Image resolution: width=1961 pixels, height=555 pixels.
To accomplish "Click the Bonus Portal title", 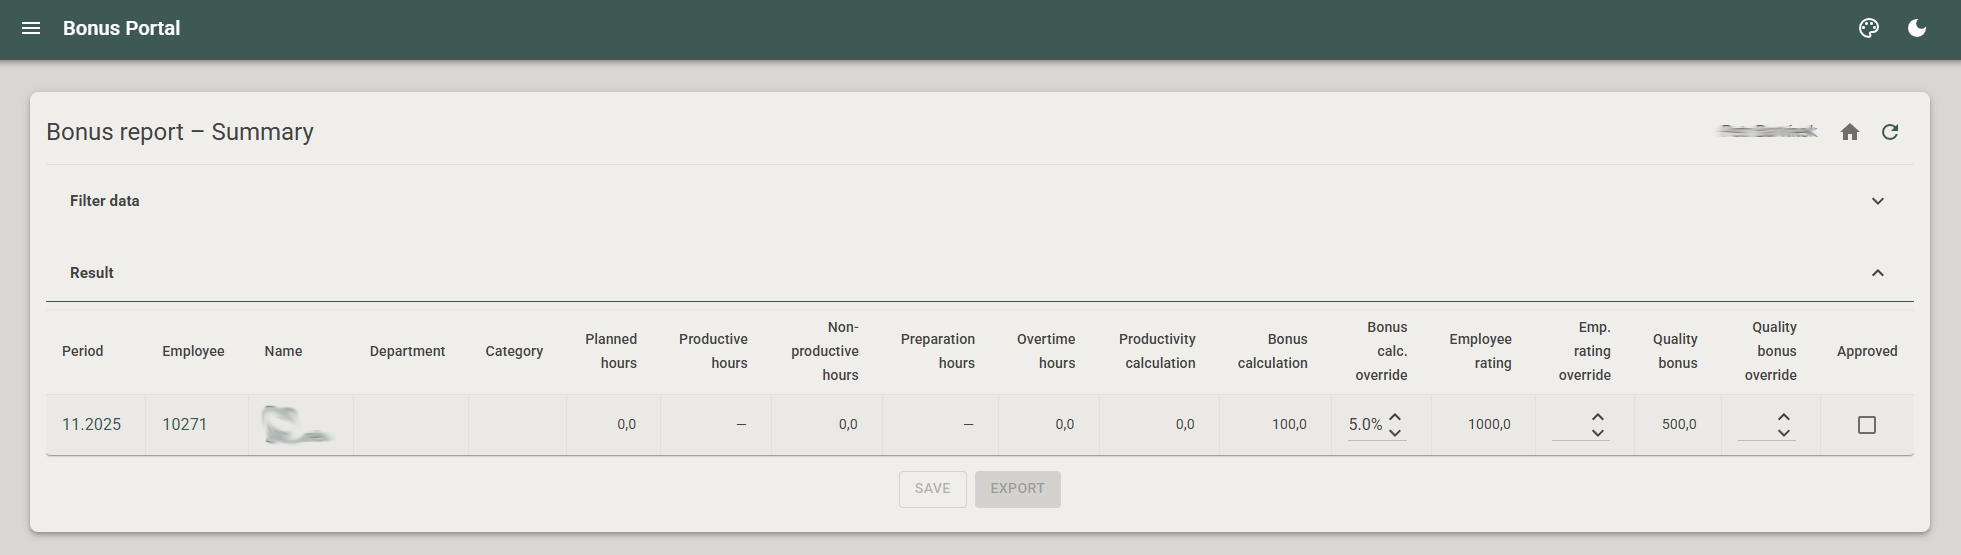I will [x=121, y=28].
